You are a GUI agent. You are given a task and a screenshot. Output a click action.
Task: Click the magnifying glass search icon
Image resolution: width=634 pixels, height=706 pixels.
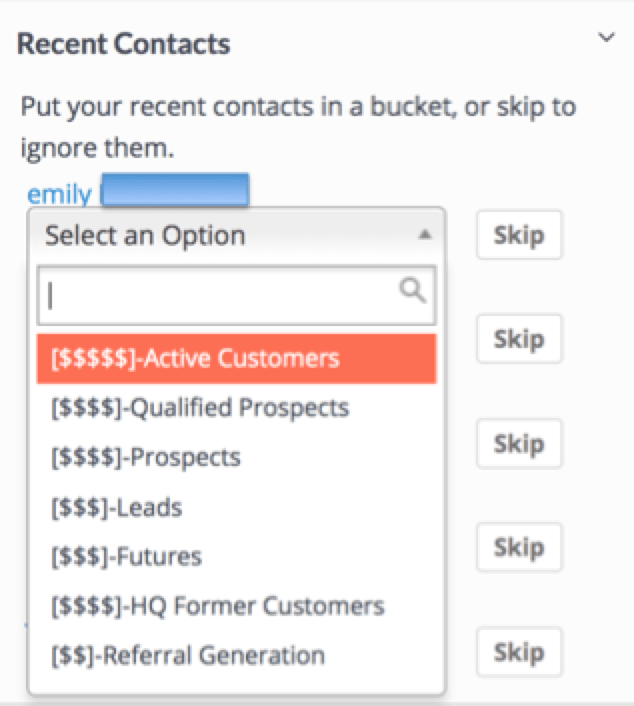412,290
